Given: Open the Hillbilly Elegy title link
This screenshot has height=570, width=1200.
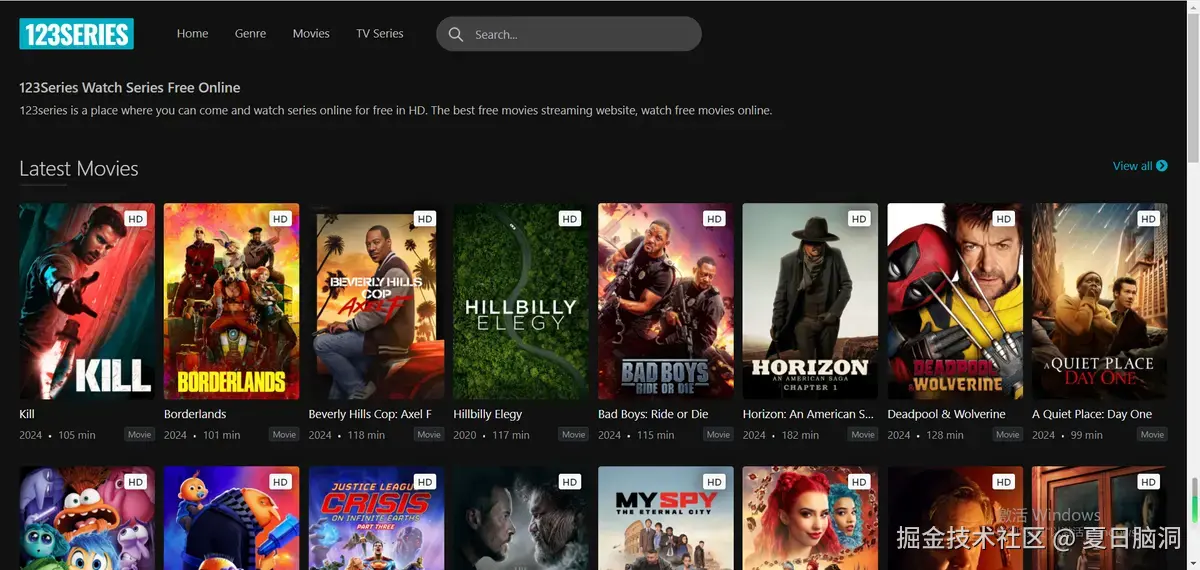Looking at the screenshot, I should click(488, 414).
